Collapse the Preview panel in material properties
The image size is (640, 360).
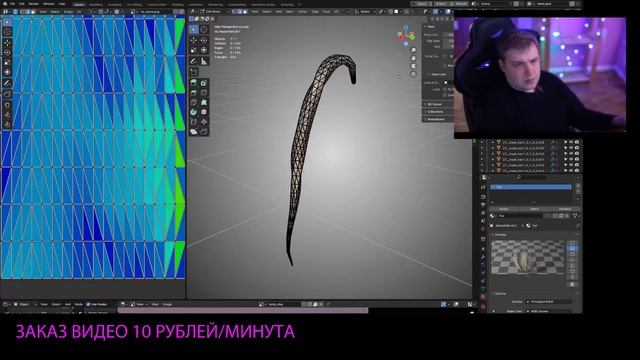click(x=500, y=235)
